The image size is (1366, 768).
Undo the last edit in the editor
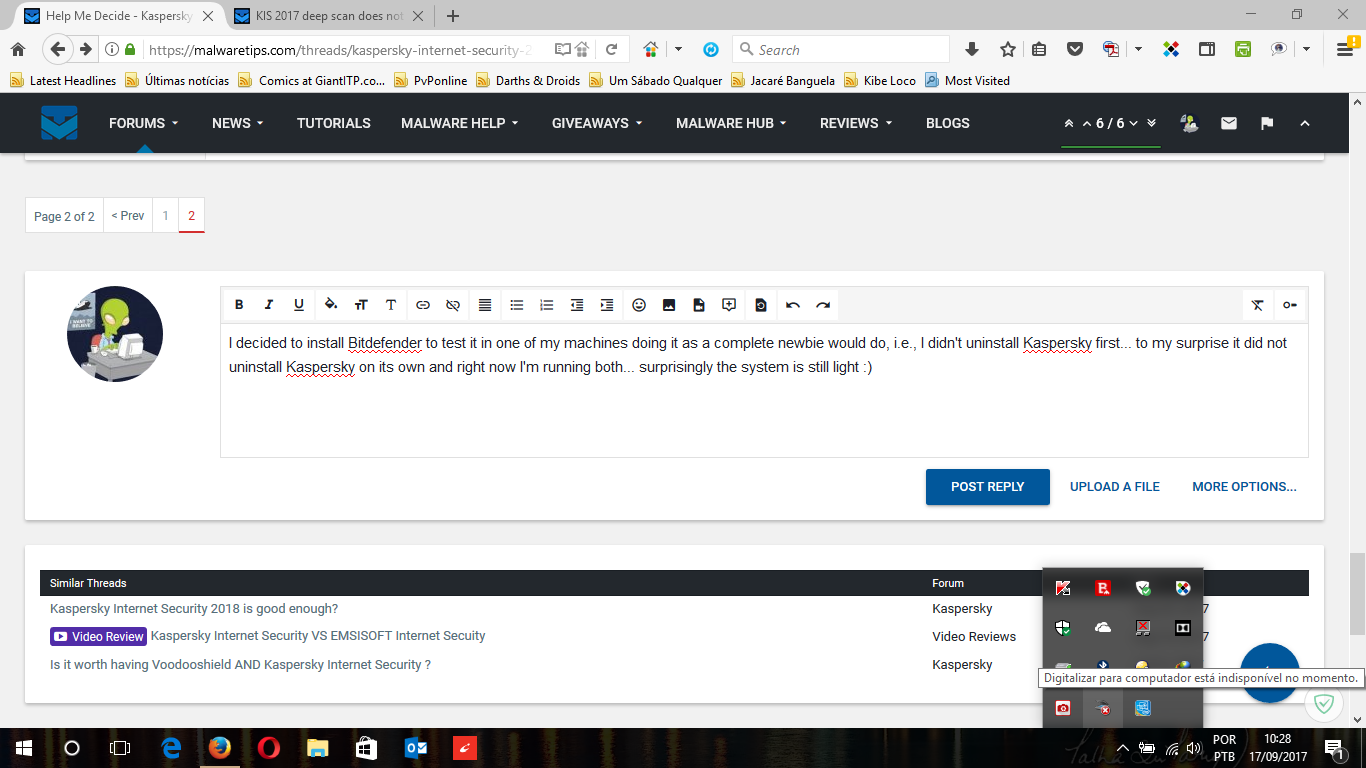793,305
